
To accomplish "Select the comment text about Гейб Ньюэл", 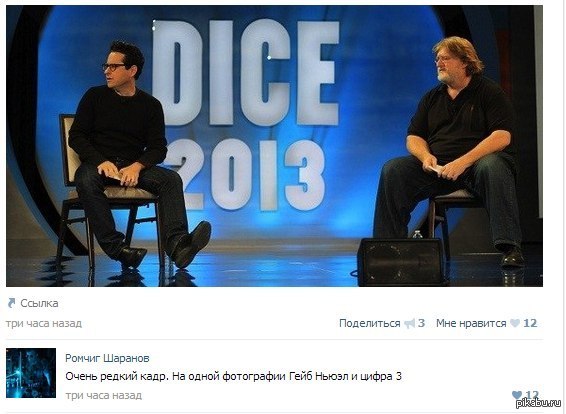I will 233,376.
